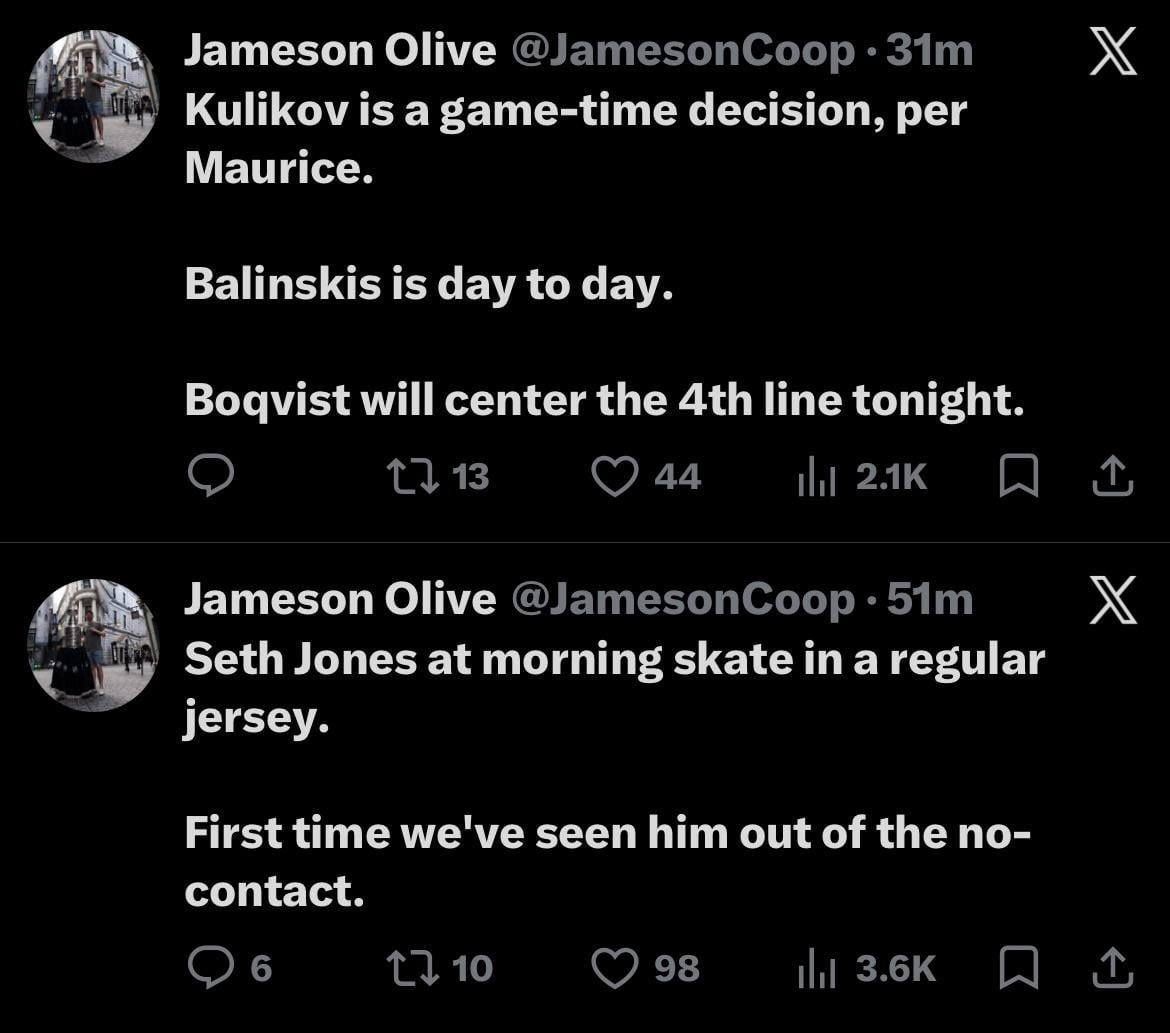Open the @JamesonCoop handle on the 51m tweet
This screenshot has height=1033, width=1170.
(x=683, y=599)
